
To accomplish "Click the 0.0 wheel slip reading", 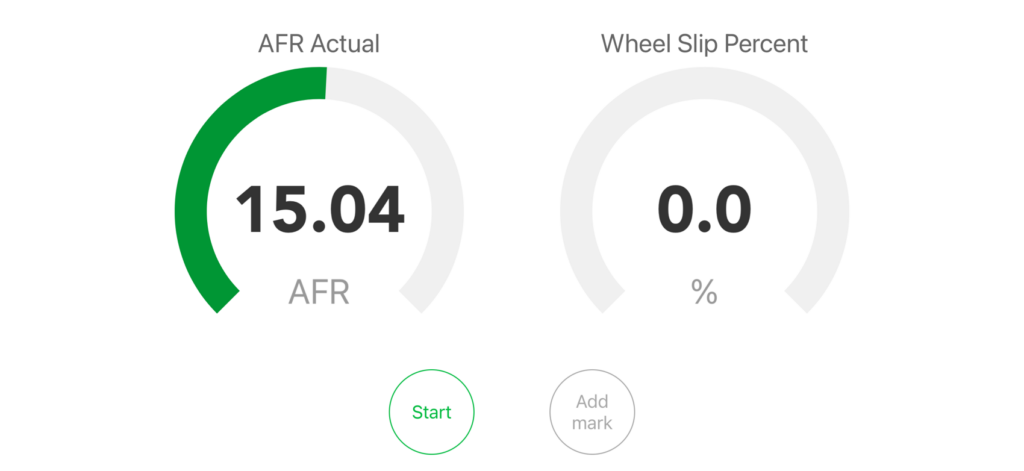I will click(x=704, y=210).
